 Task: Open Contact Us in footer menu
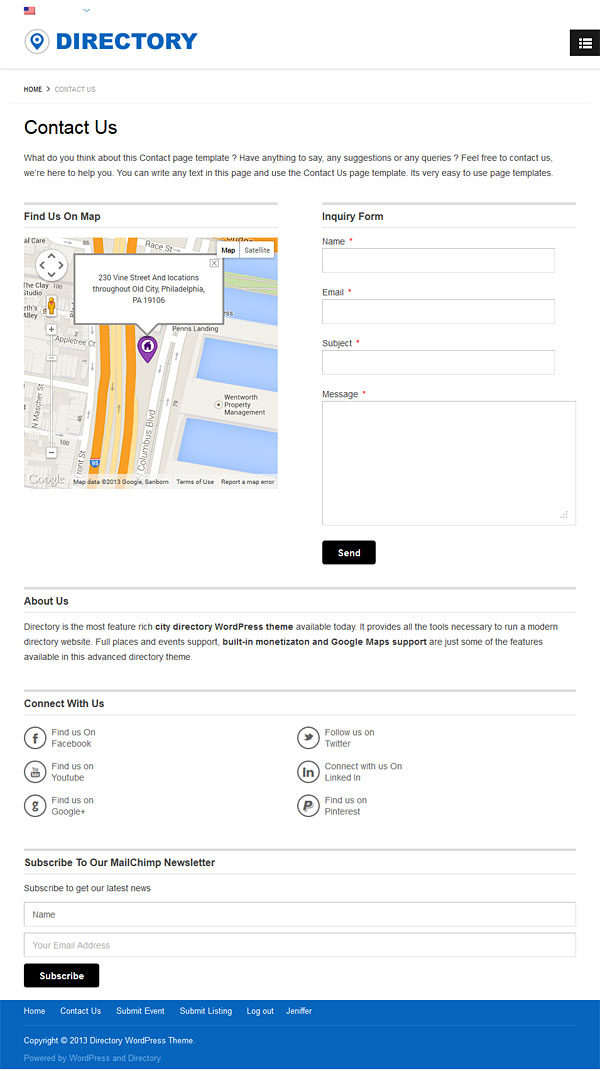pos(81,1011)
